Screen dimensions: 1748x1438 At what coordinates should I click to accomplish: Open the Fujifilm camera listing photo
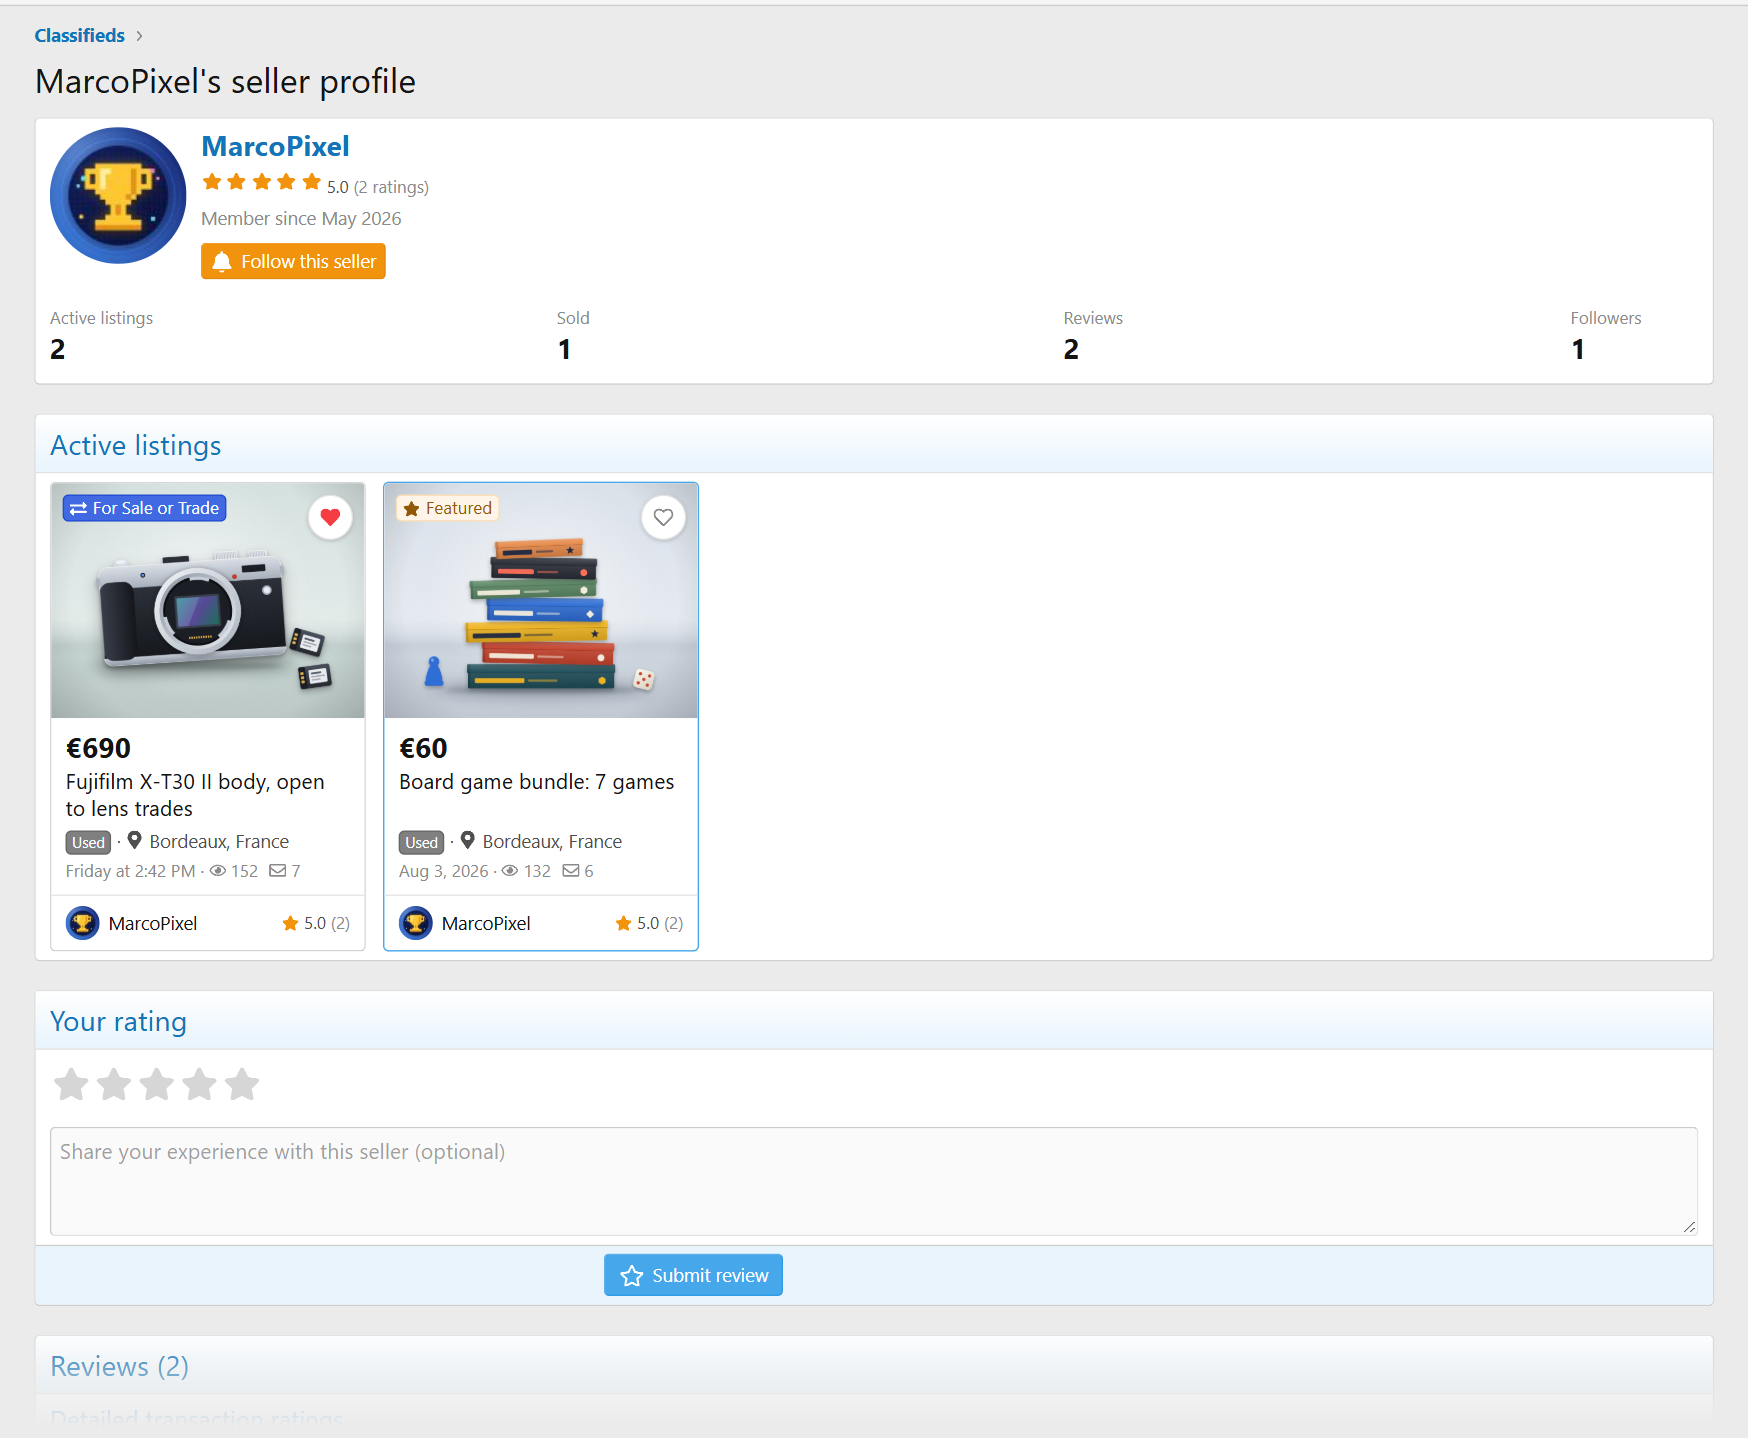pos(208,600)
